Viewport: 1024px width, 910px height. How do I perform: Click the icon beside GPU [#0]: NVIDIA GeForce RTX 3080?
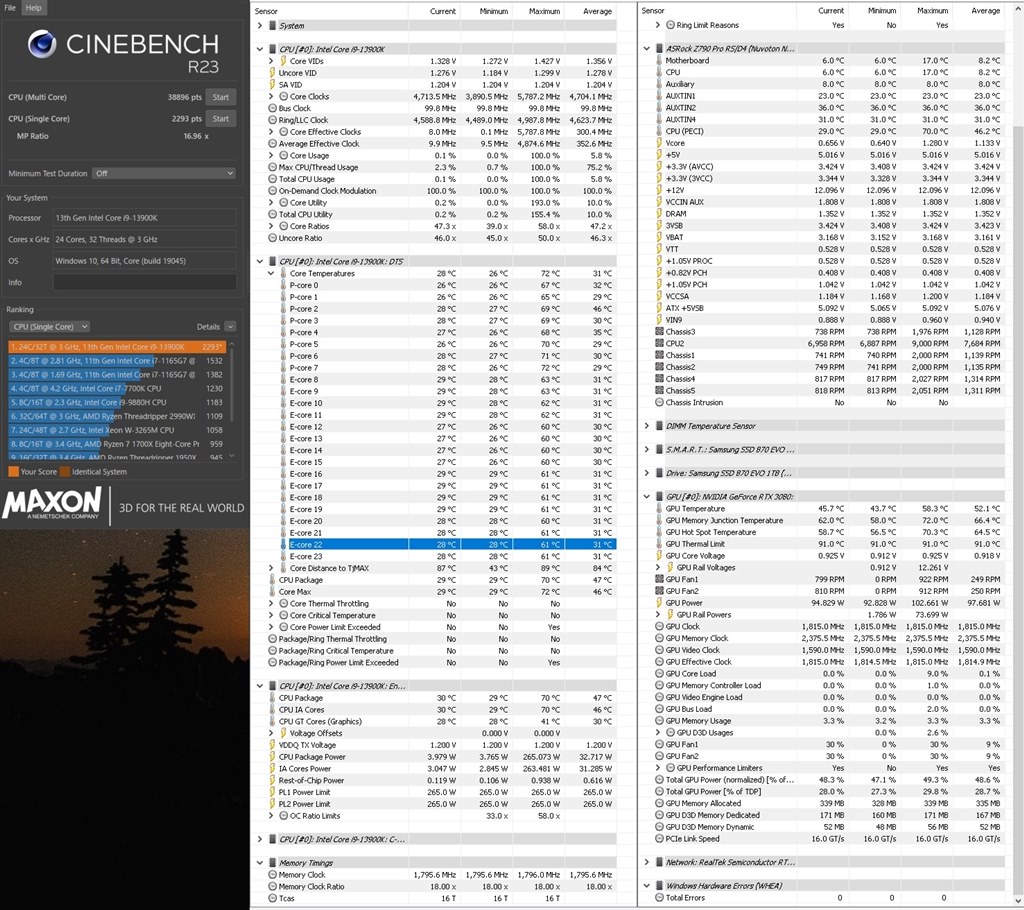(659, 497)
